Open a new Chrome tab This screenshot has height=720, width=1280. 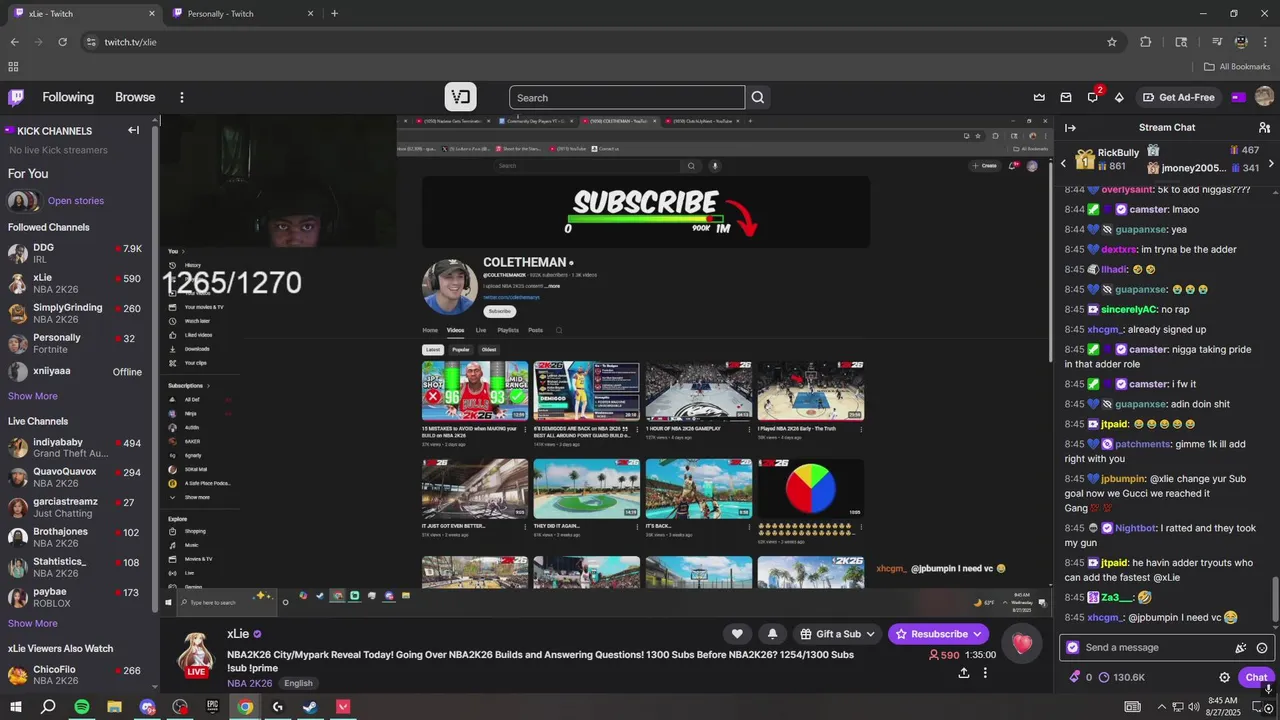pyautogui.click(x=334, y=13)
